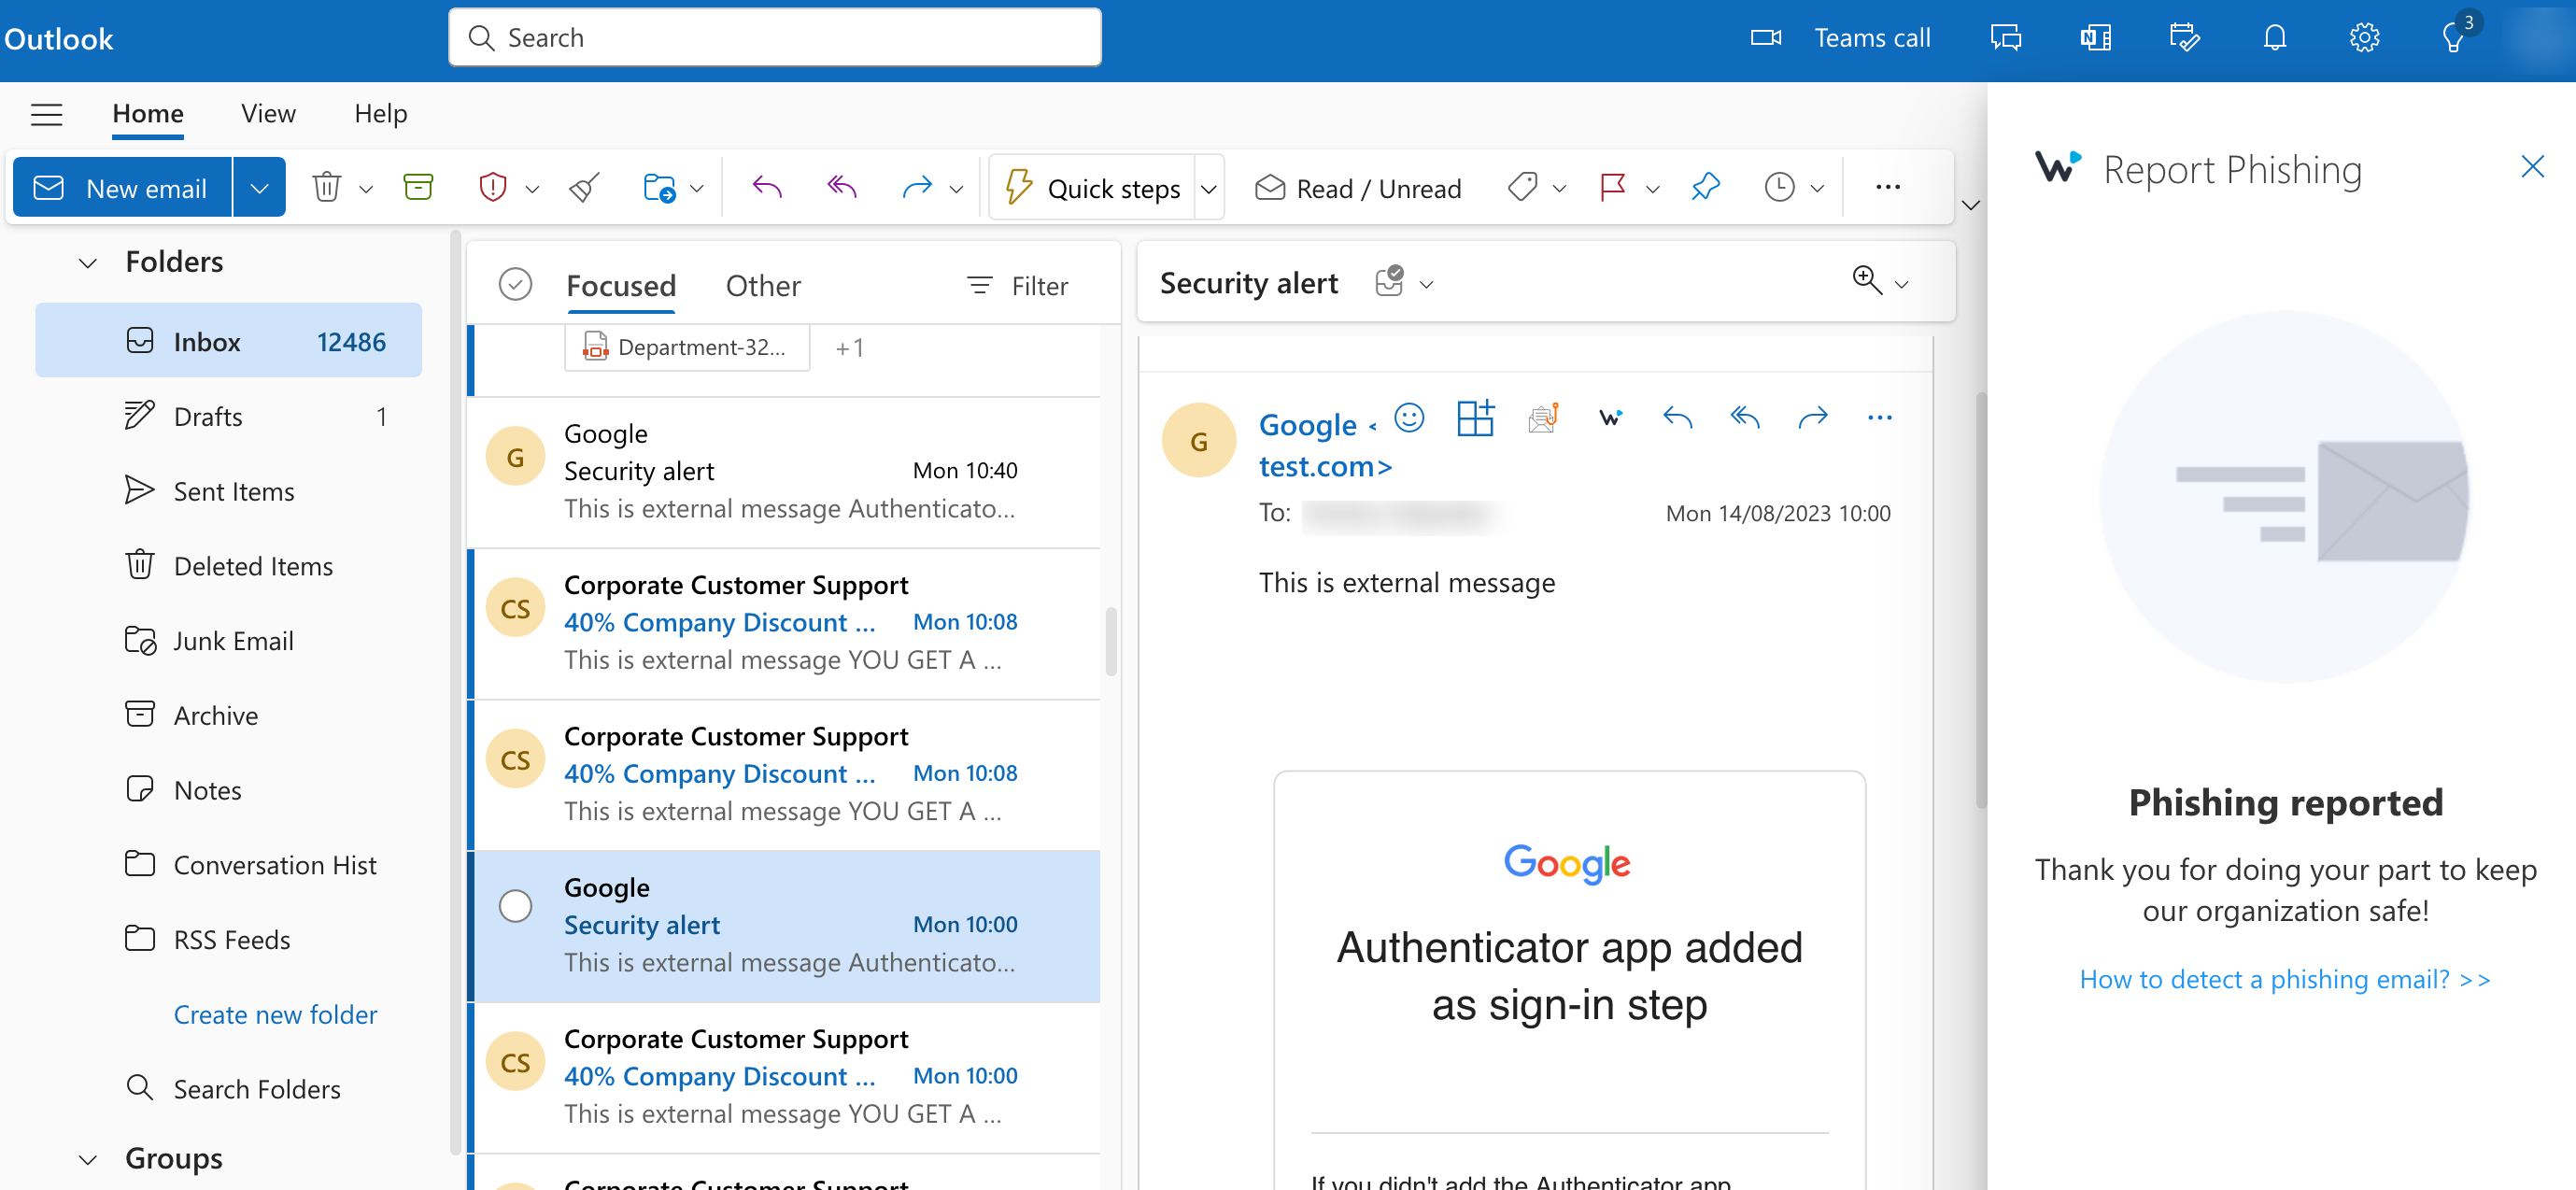Open the Other inbox tab
Image resolution: width=2576 pixels, height=1190 pixels.
pyautogui.click(x=763, y=285)
